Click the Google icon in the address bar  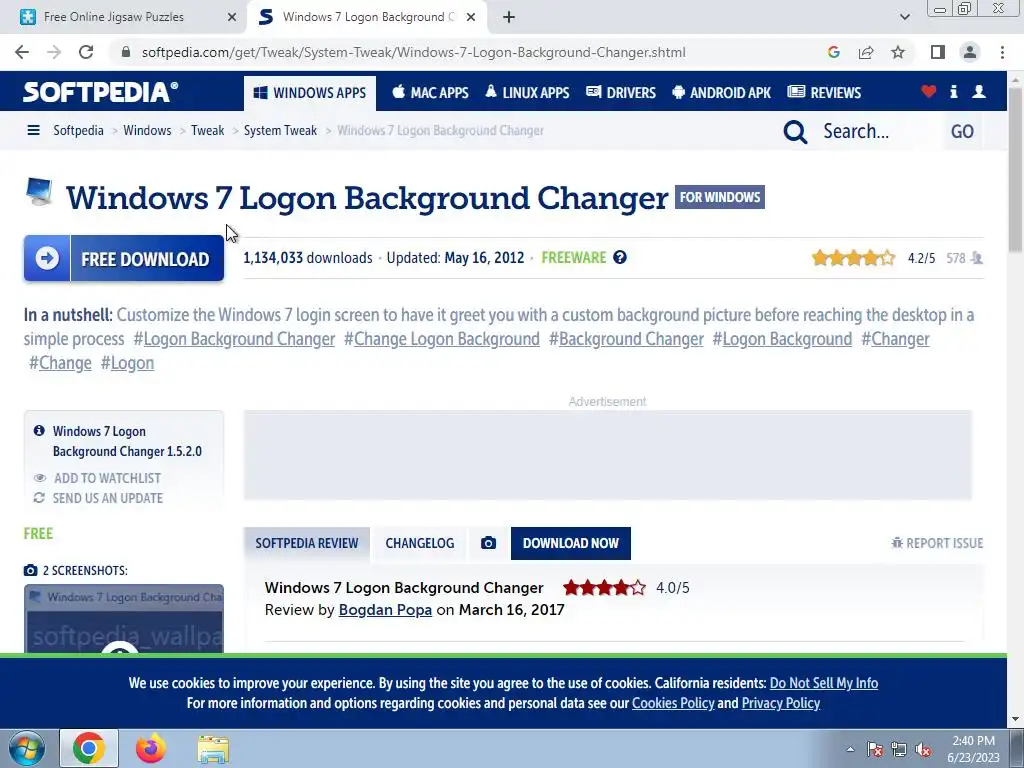[x=833, y=52]
